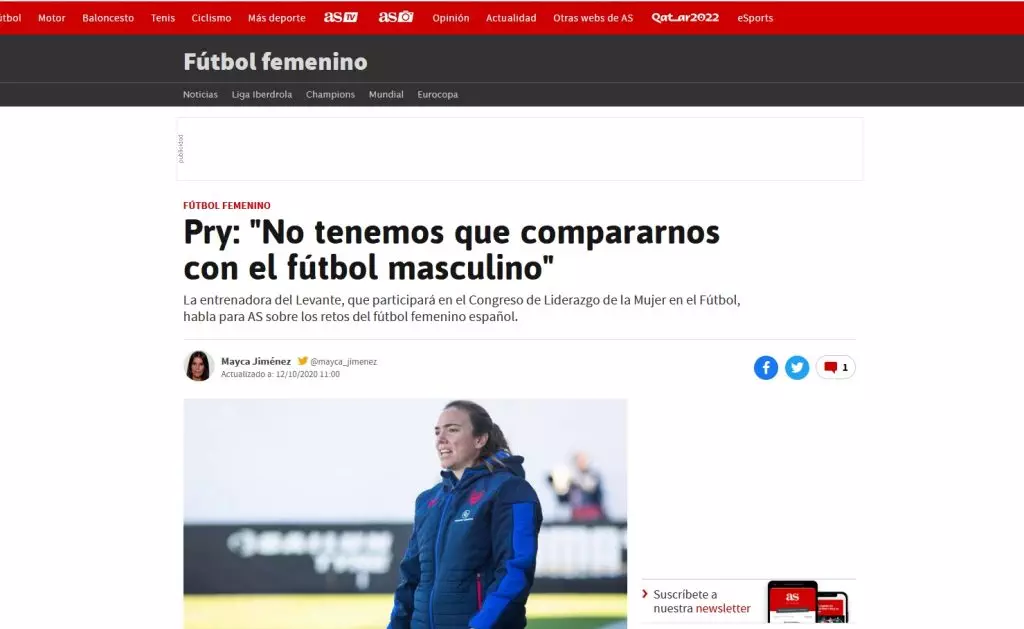The image size is (1024, 629).
Task: Open the Mundial section
Action: click(x=386, y=95)
